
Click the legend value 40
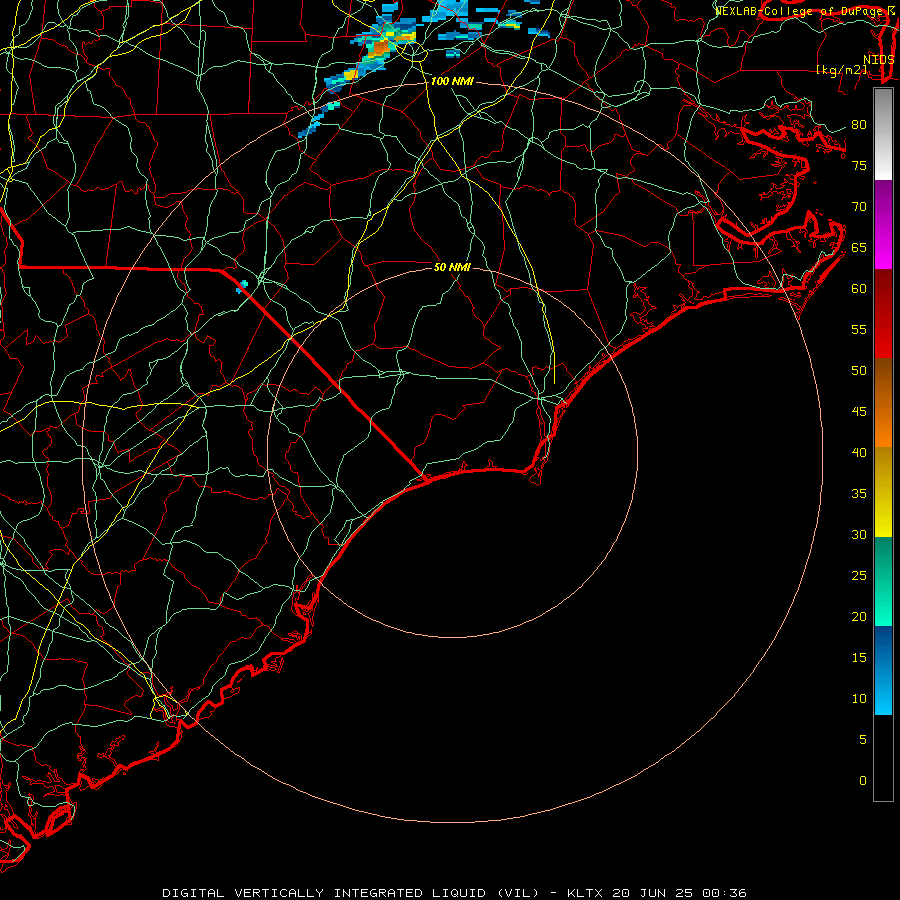pos(859,452)
